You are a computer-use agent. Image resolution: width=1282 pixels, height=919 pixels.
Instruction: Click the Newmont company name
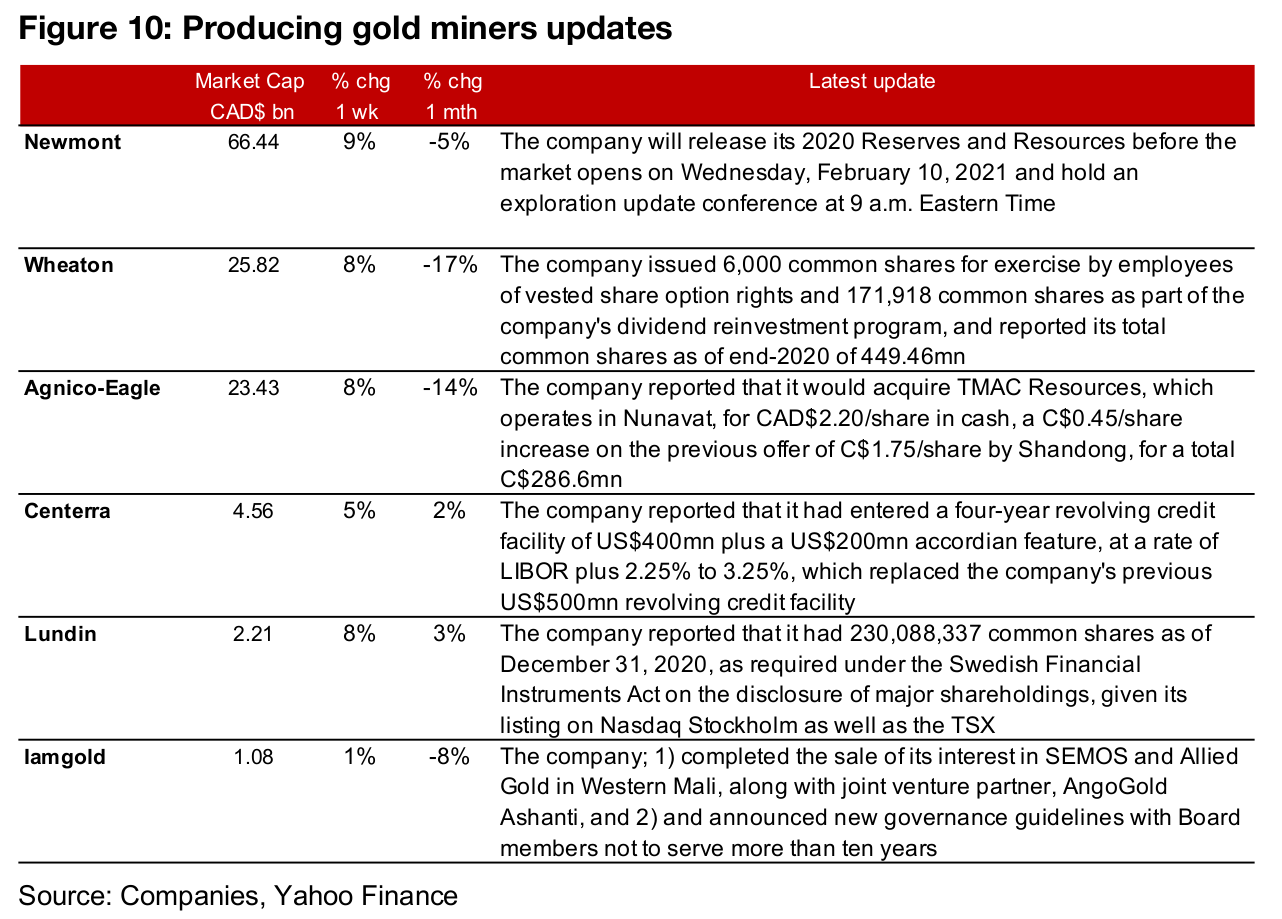[73, 142]
